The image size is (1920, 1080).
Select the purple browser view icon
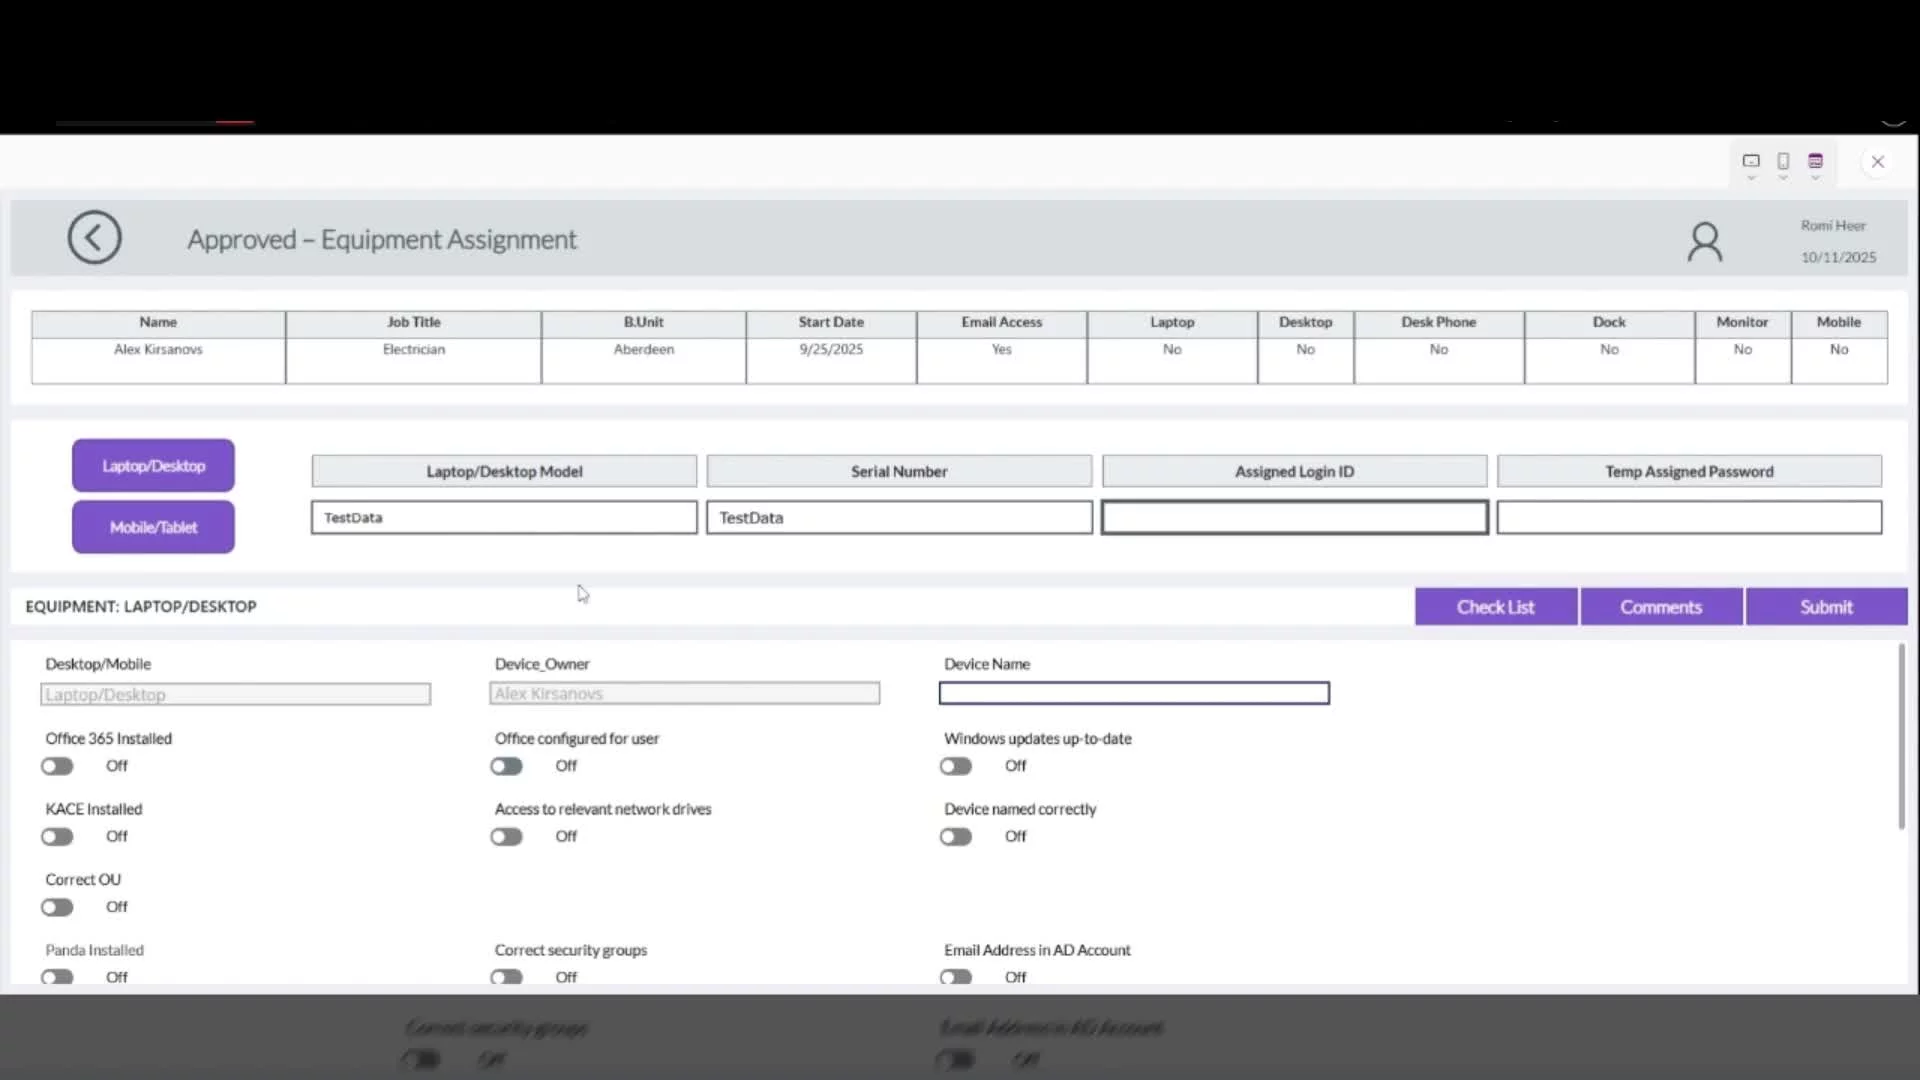point(1815,160)
